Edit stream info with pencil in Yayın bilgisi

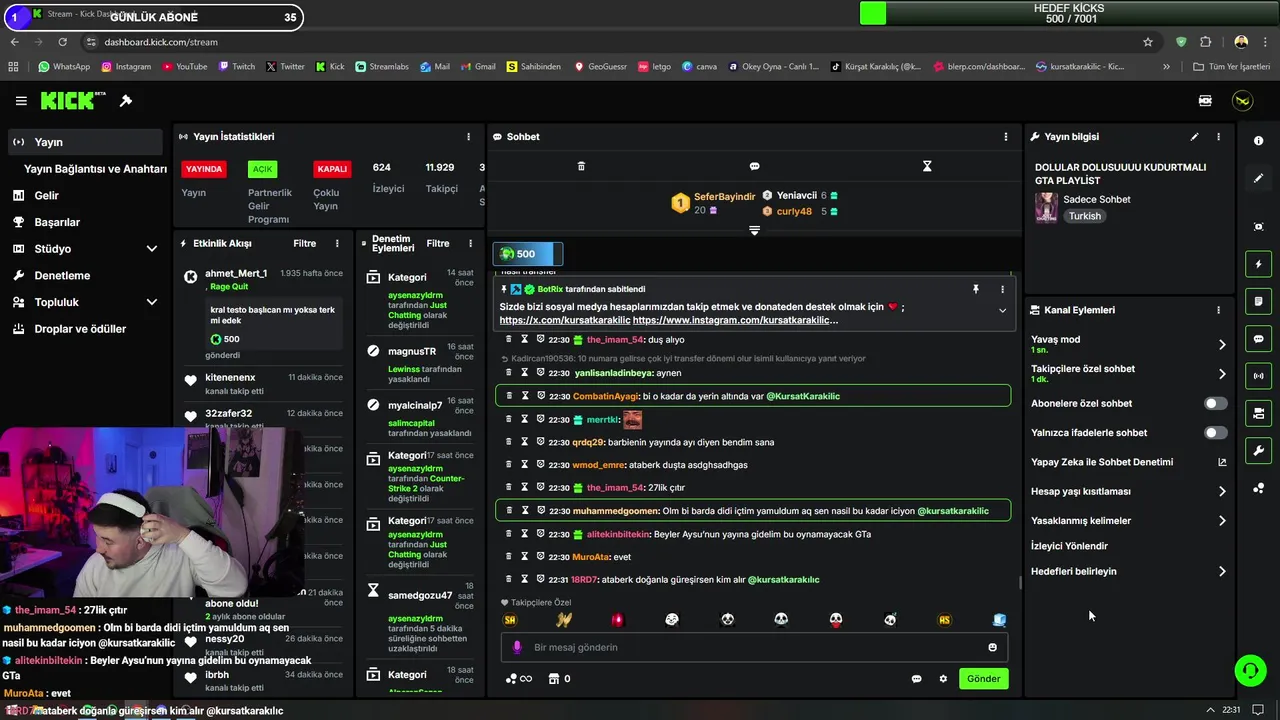click(x=1194, y=137)
